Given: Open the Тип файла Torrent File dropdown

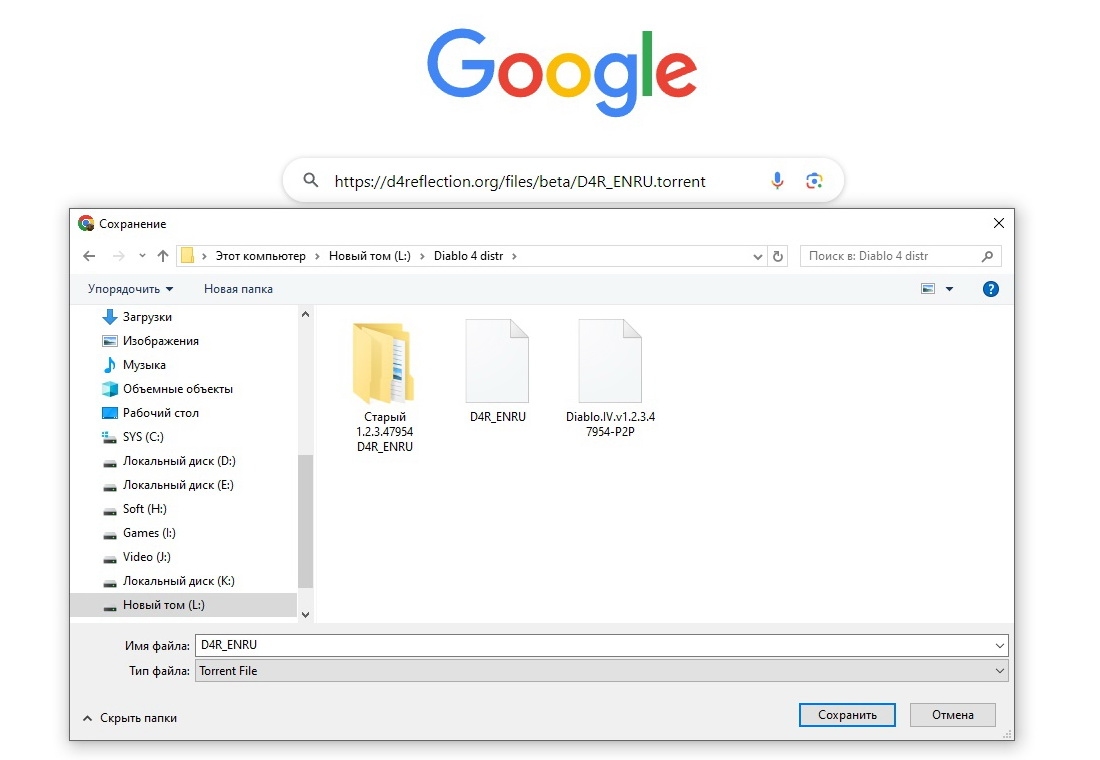Looking at the screenshot, I should (601, 671).
